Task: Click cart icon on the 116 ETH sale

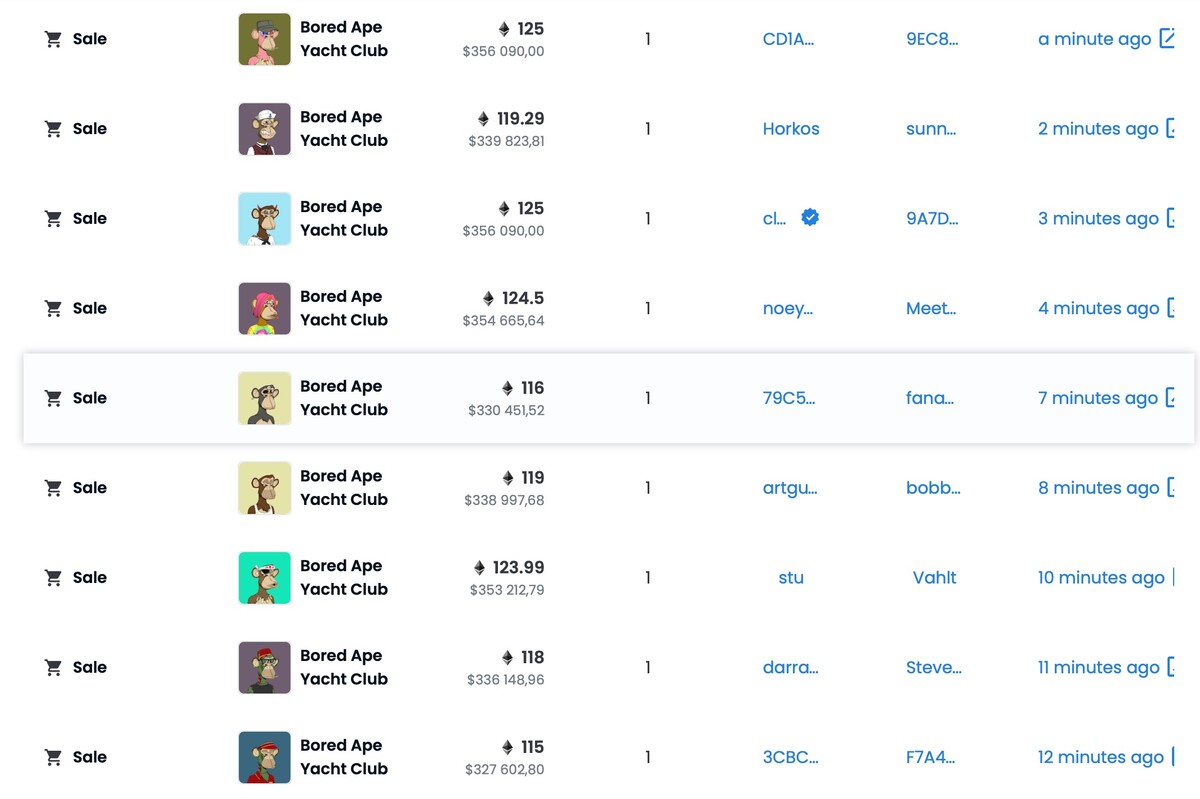Action: coord(54,398)
